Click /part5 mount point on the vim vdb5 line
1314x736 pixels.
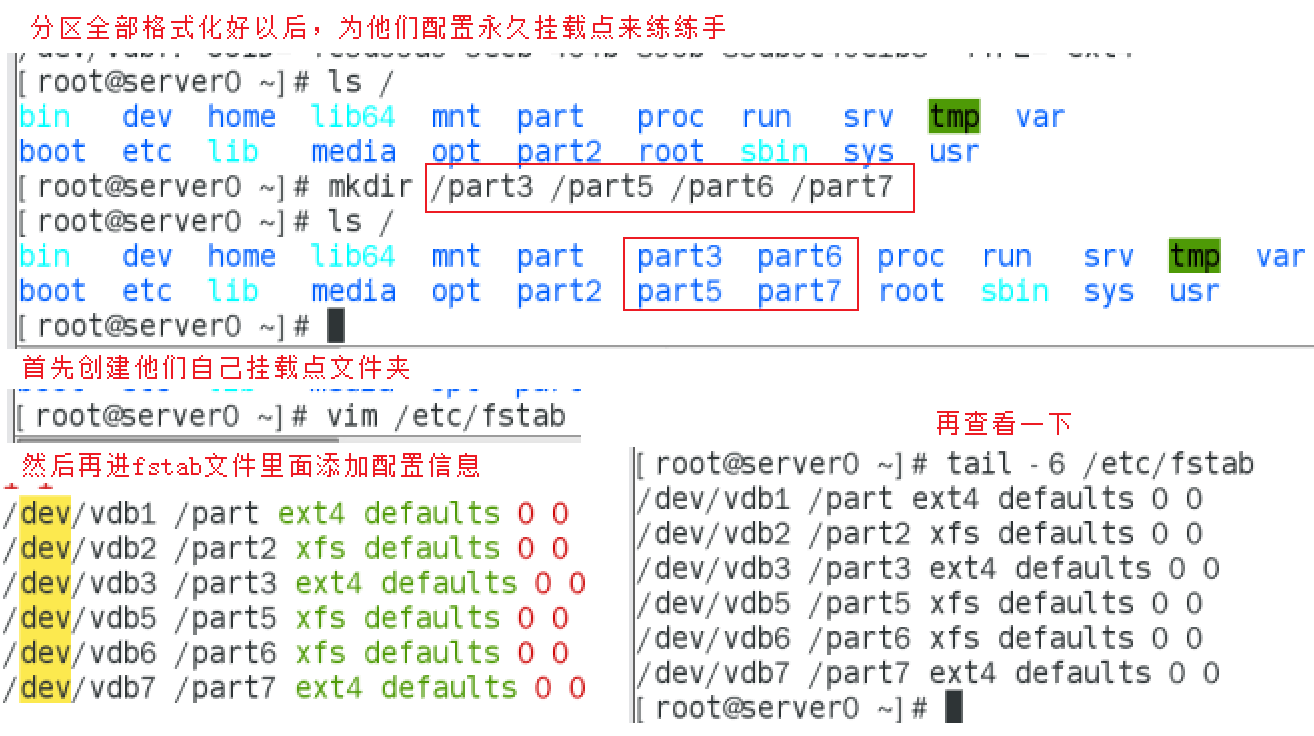coord(225,619)
